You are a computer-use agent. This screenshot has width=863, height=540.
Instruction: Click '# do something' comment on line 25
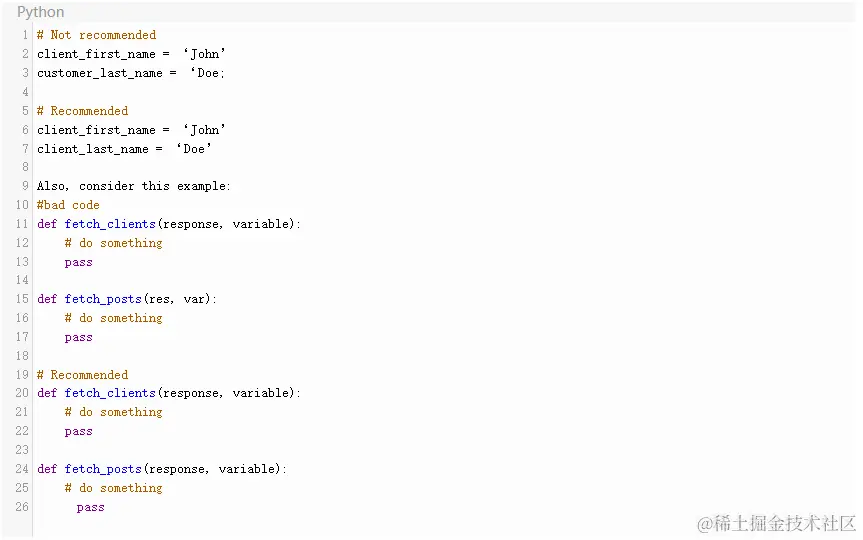tap(113, 488)
